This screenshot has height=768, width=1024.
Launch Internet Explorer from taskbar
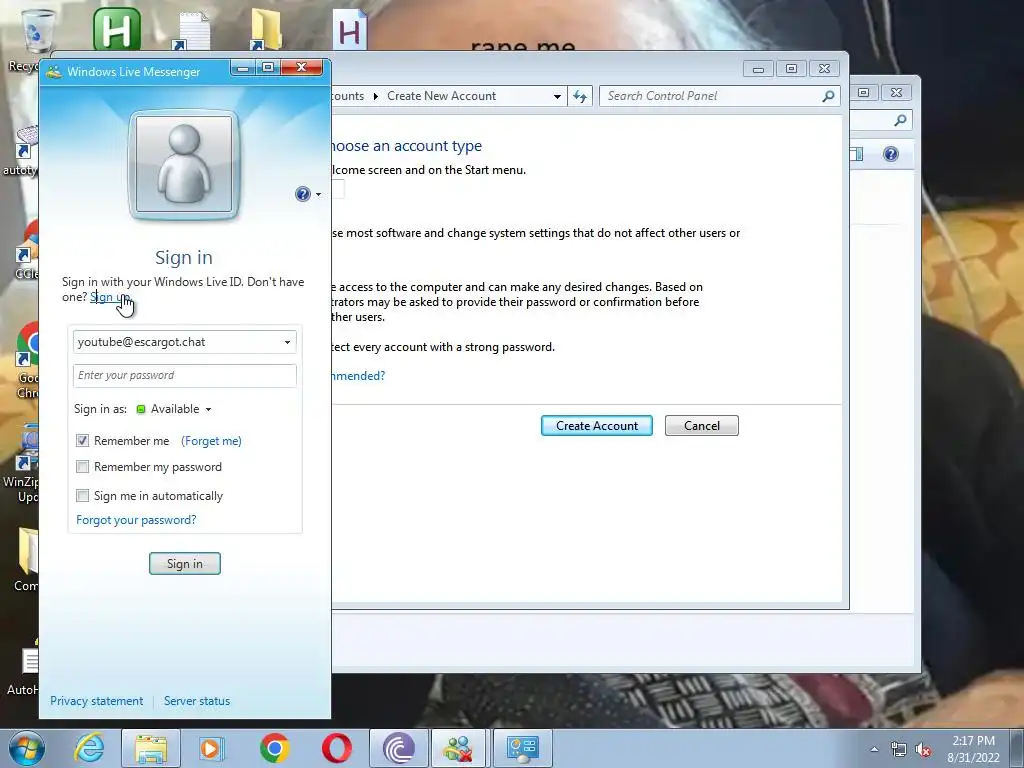[x=89, y=748]
